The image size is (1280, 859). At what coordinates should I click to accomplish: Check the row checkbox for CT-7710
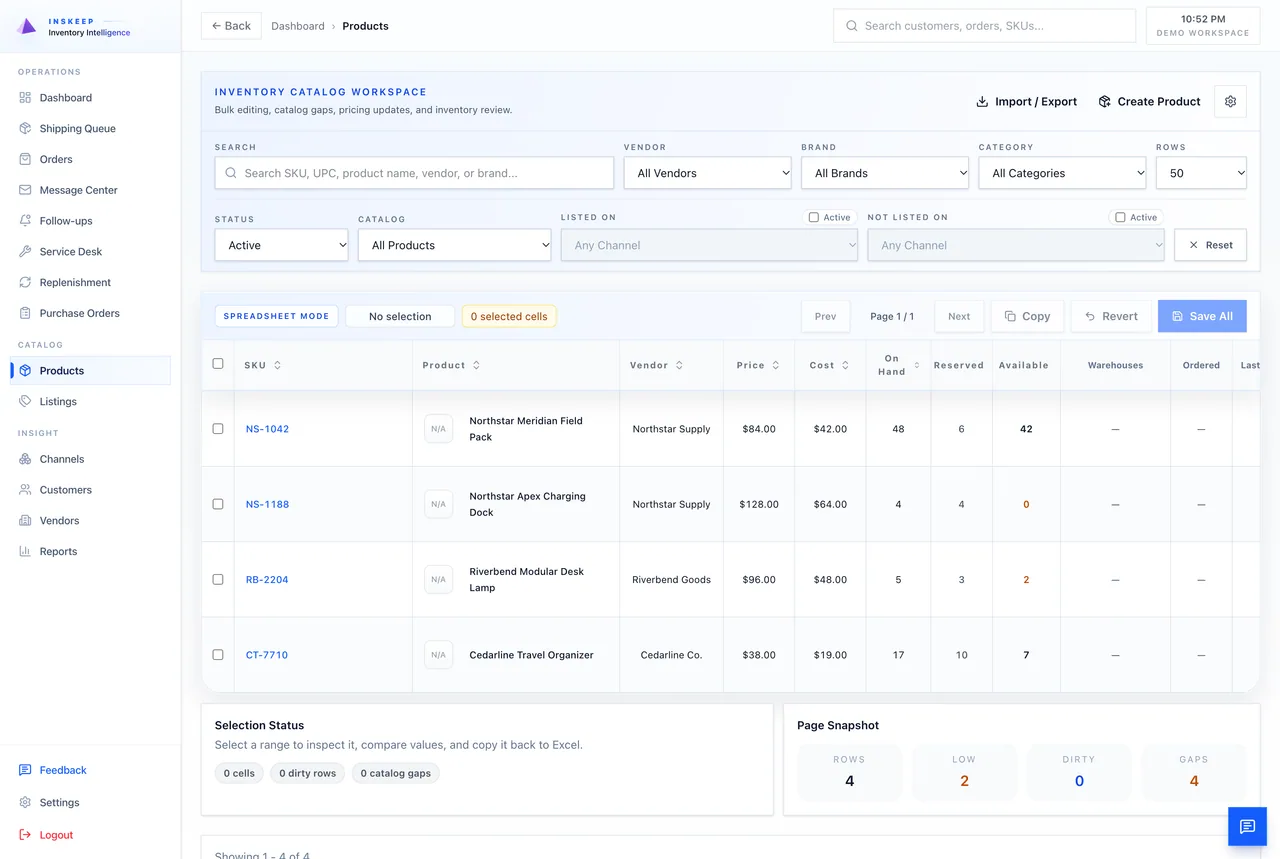(218, 655)
